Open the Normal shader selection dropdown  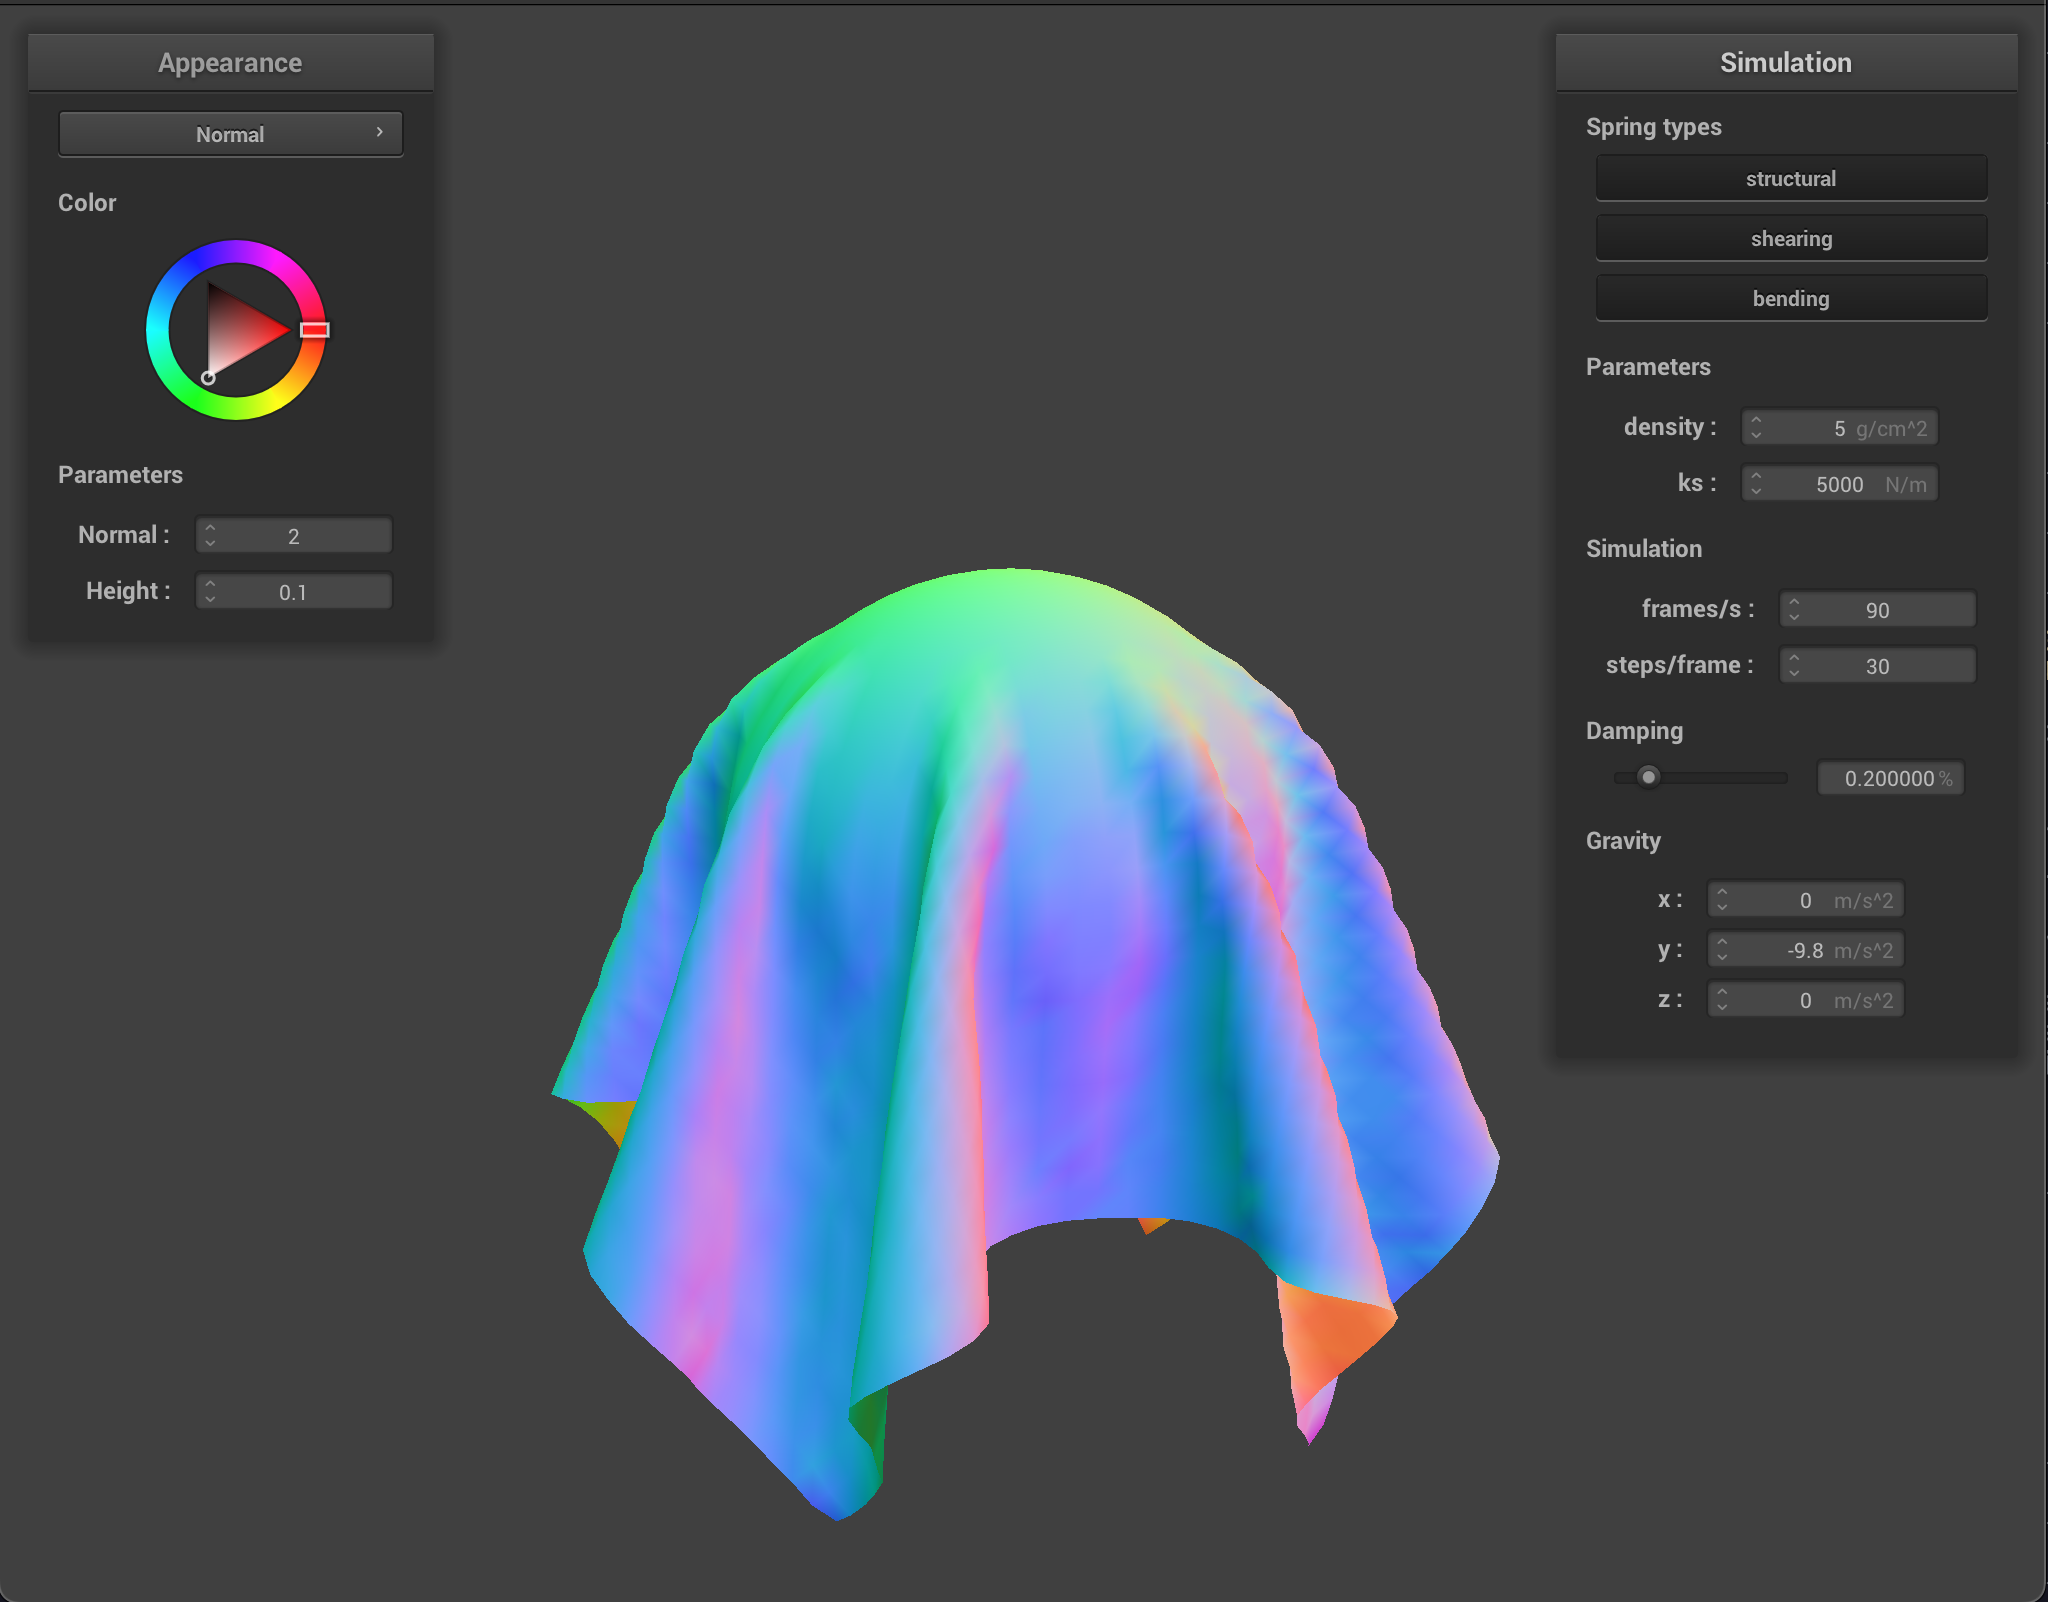point(230,133)
